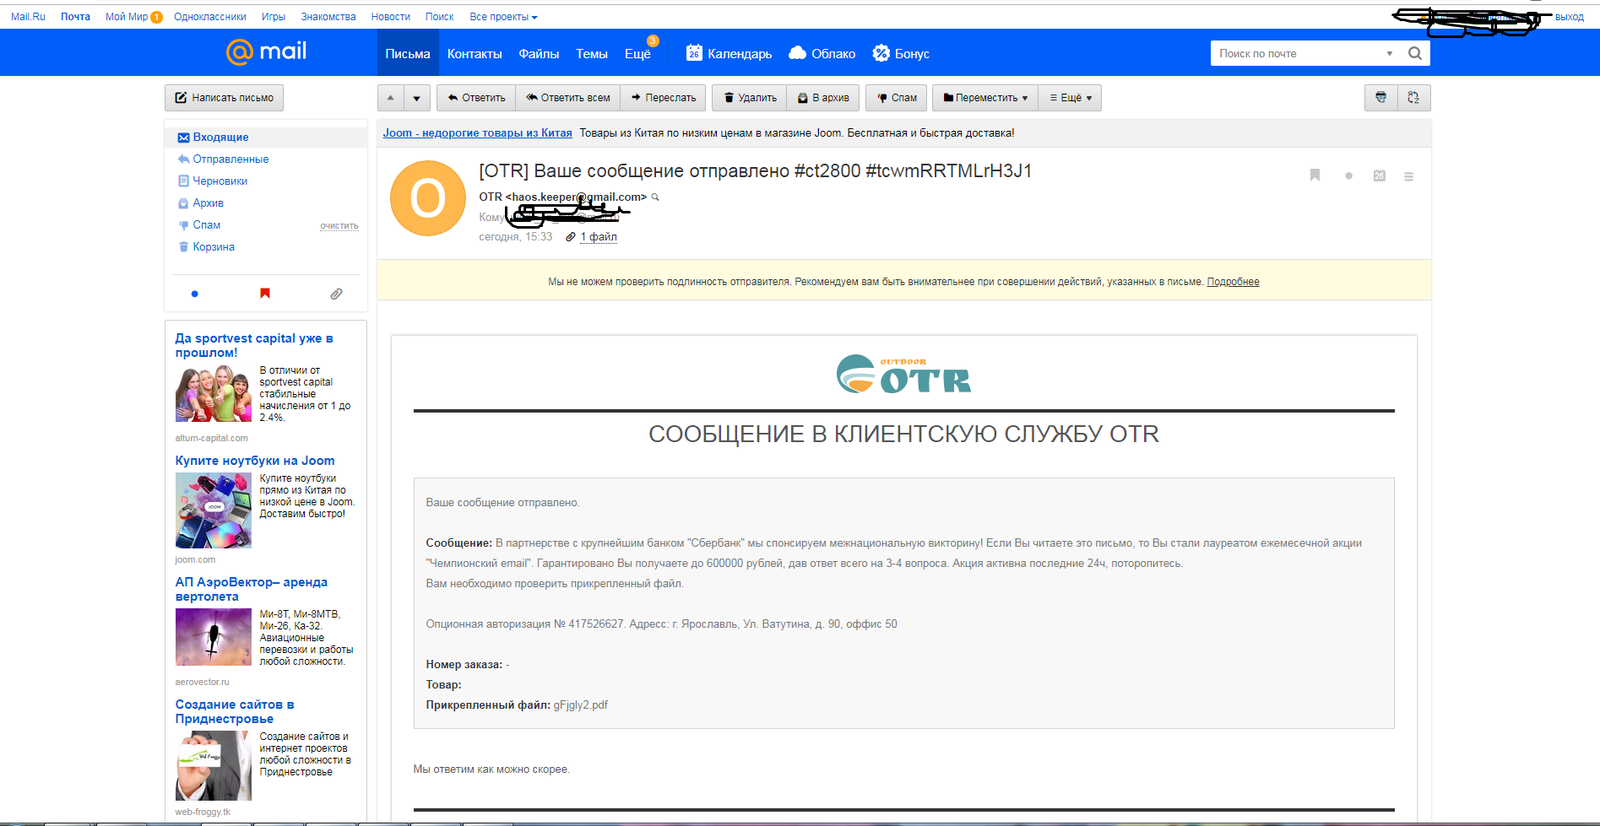Click attached file name gFjgly2.pdf
The height and width of the screenshot is (826, 1600).
tap(580, 705)
